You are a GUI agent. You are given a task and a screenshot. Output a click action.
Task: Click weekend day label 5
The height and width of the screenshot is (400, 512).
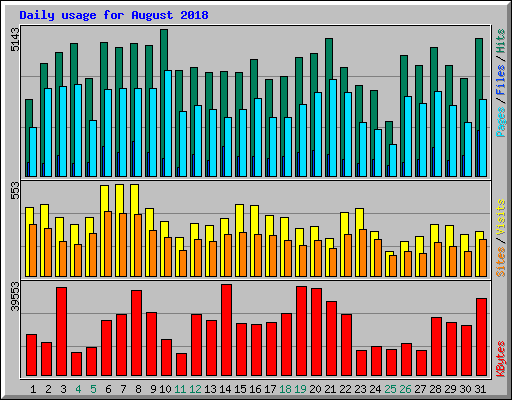pos(93,389)
